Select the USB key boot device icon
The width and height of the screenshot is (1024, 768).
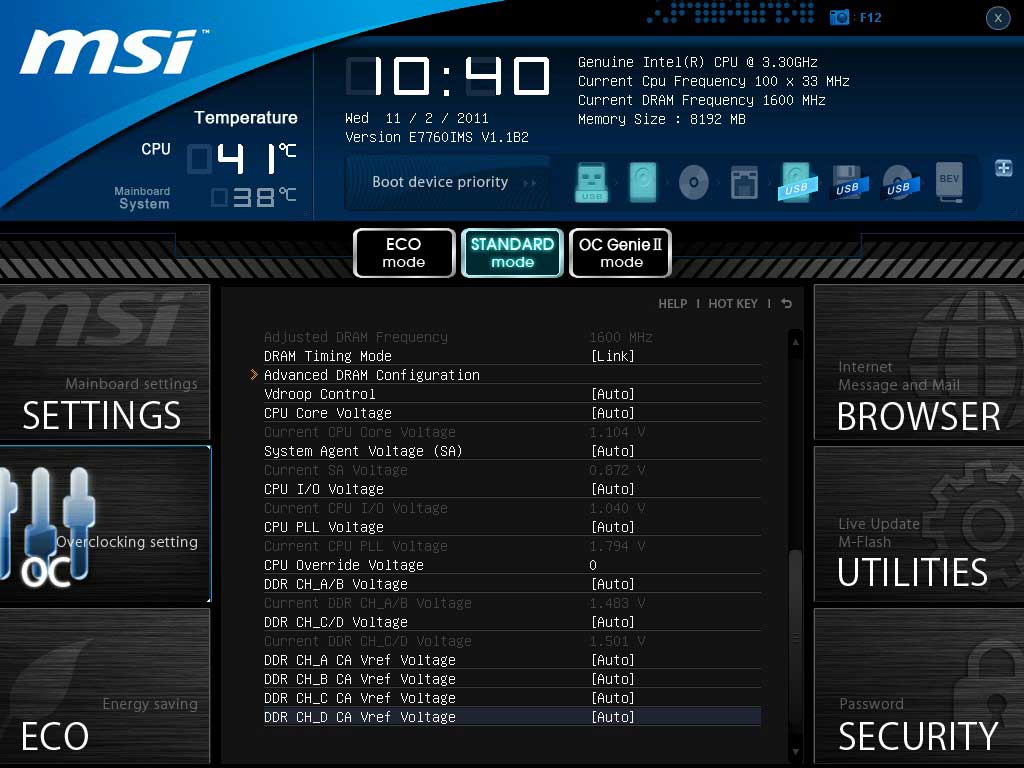592,182
